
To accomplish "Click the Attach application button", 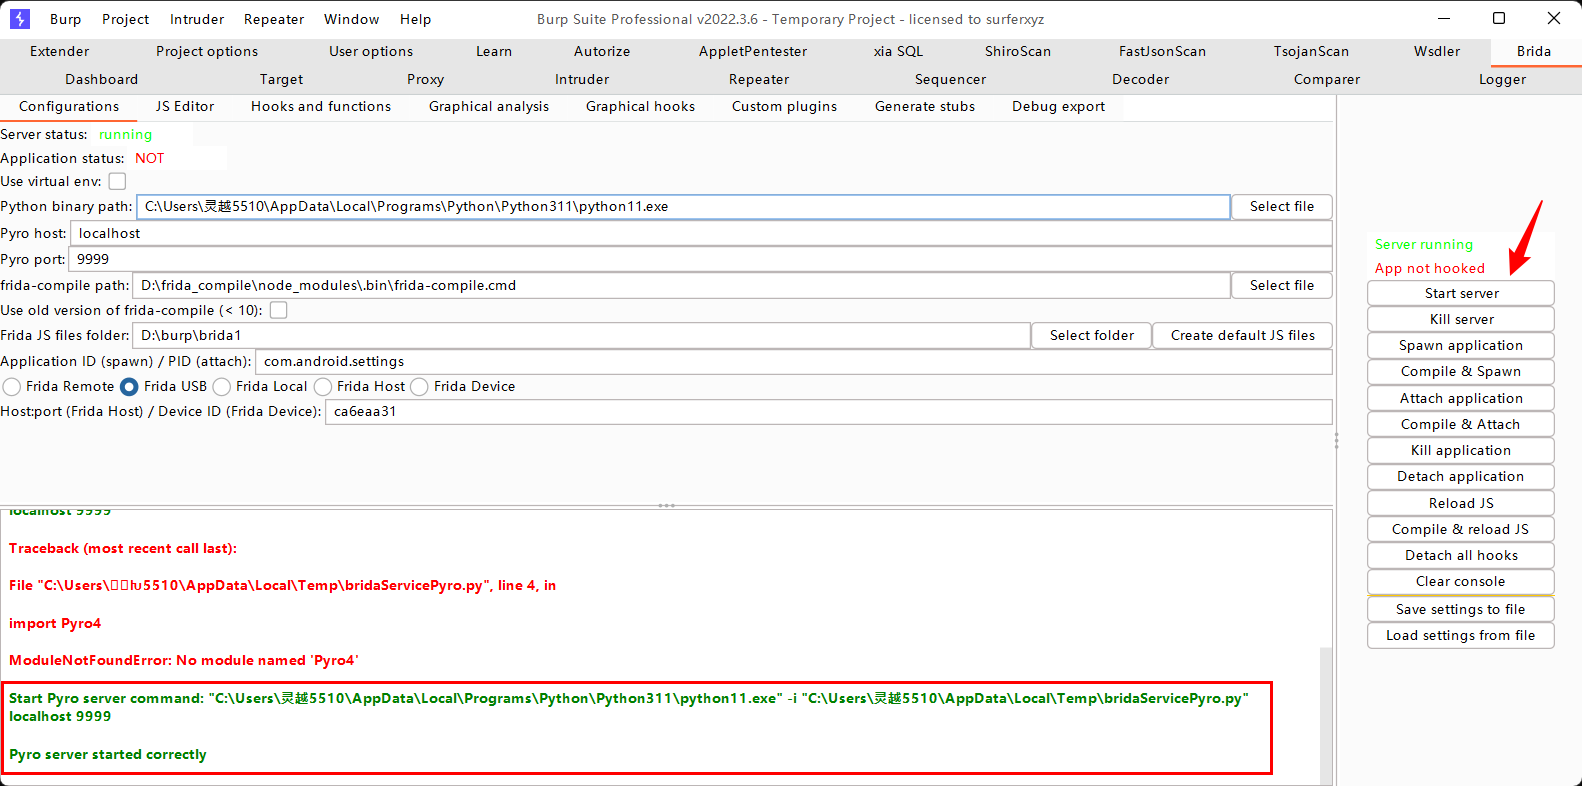I will point(1461,398).
